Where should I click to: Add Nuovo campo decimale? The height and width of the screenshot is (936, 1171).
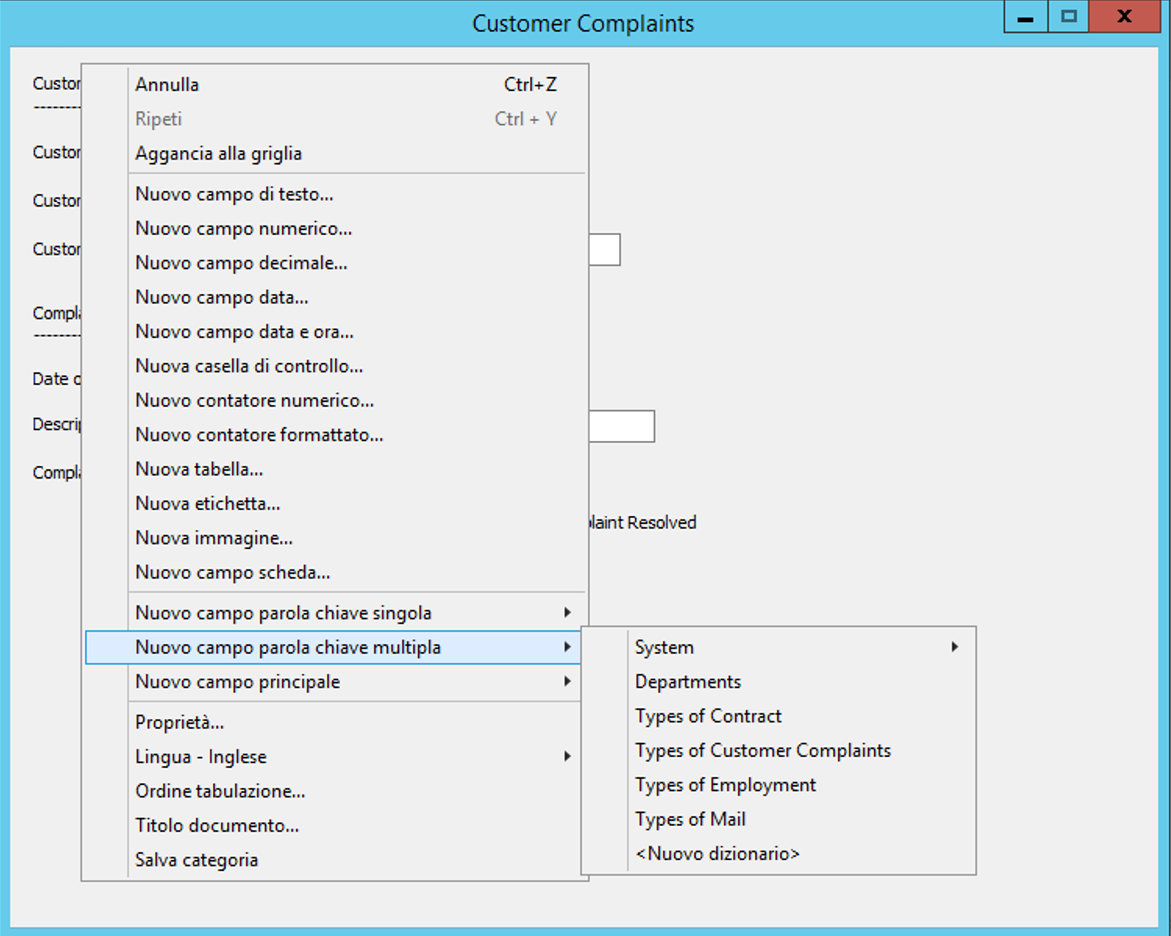[x=334, y=263]
